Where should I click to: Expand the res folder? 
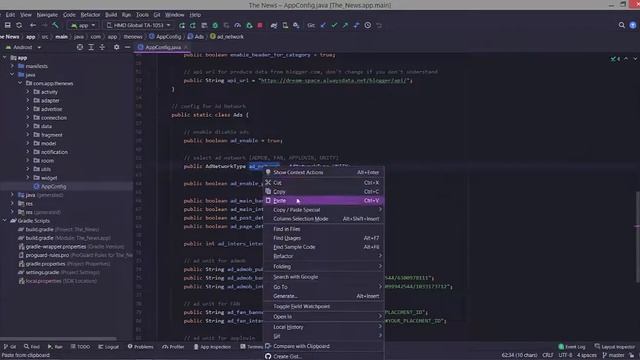[12, 203]
